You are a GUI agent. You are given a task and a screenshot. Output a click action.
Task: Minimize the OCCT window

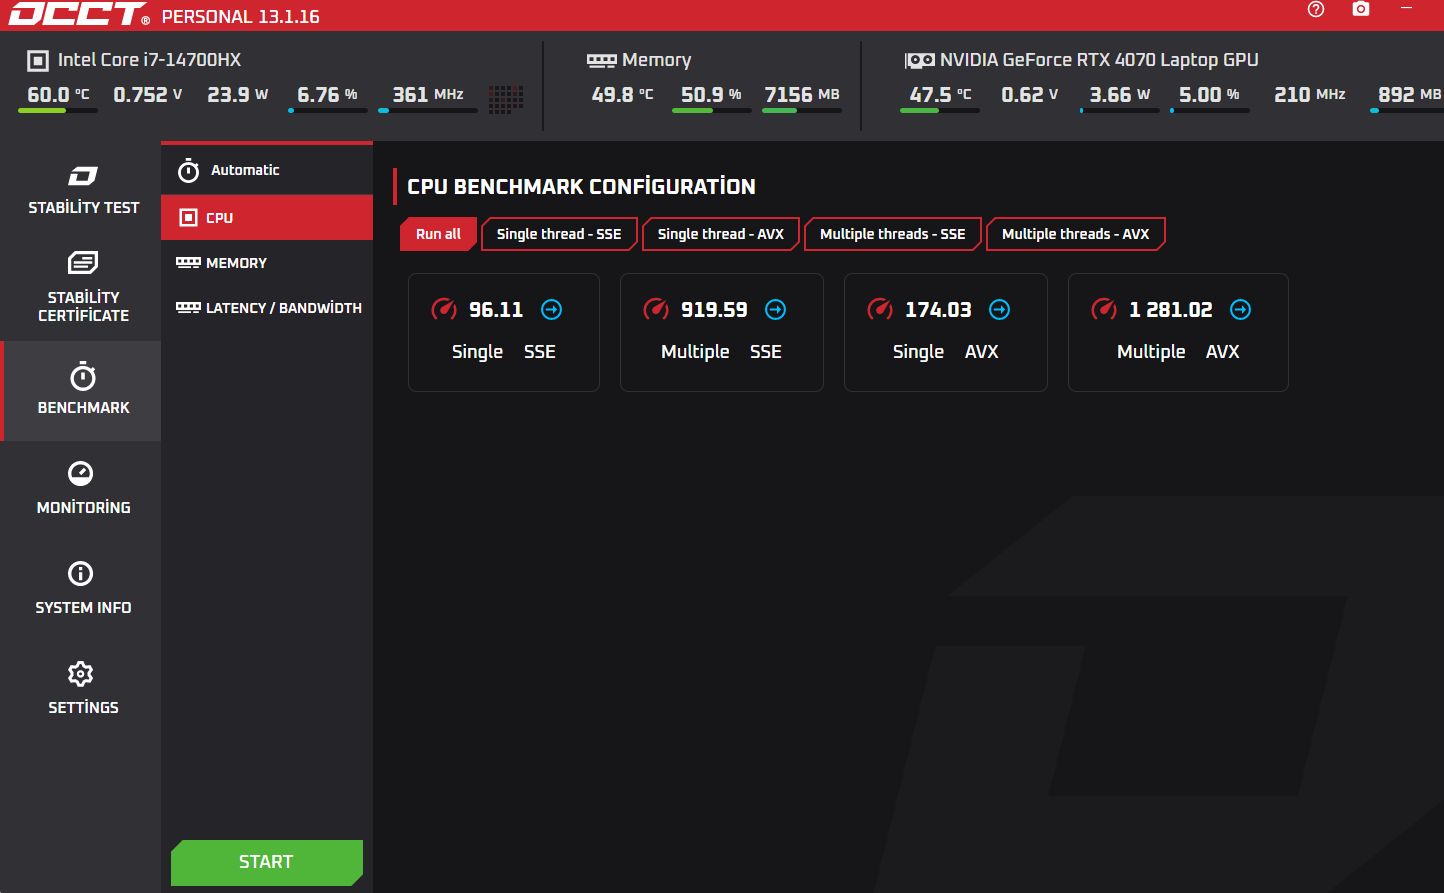(1407, 8)
